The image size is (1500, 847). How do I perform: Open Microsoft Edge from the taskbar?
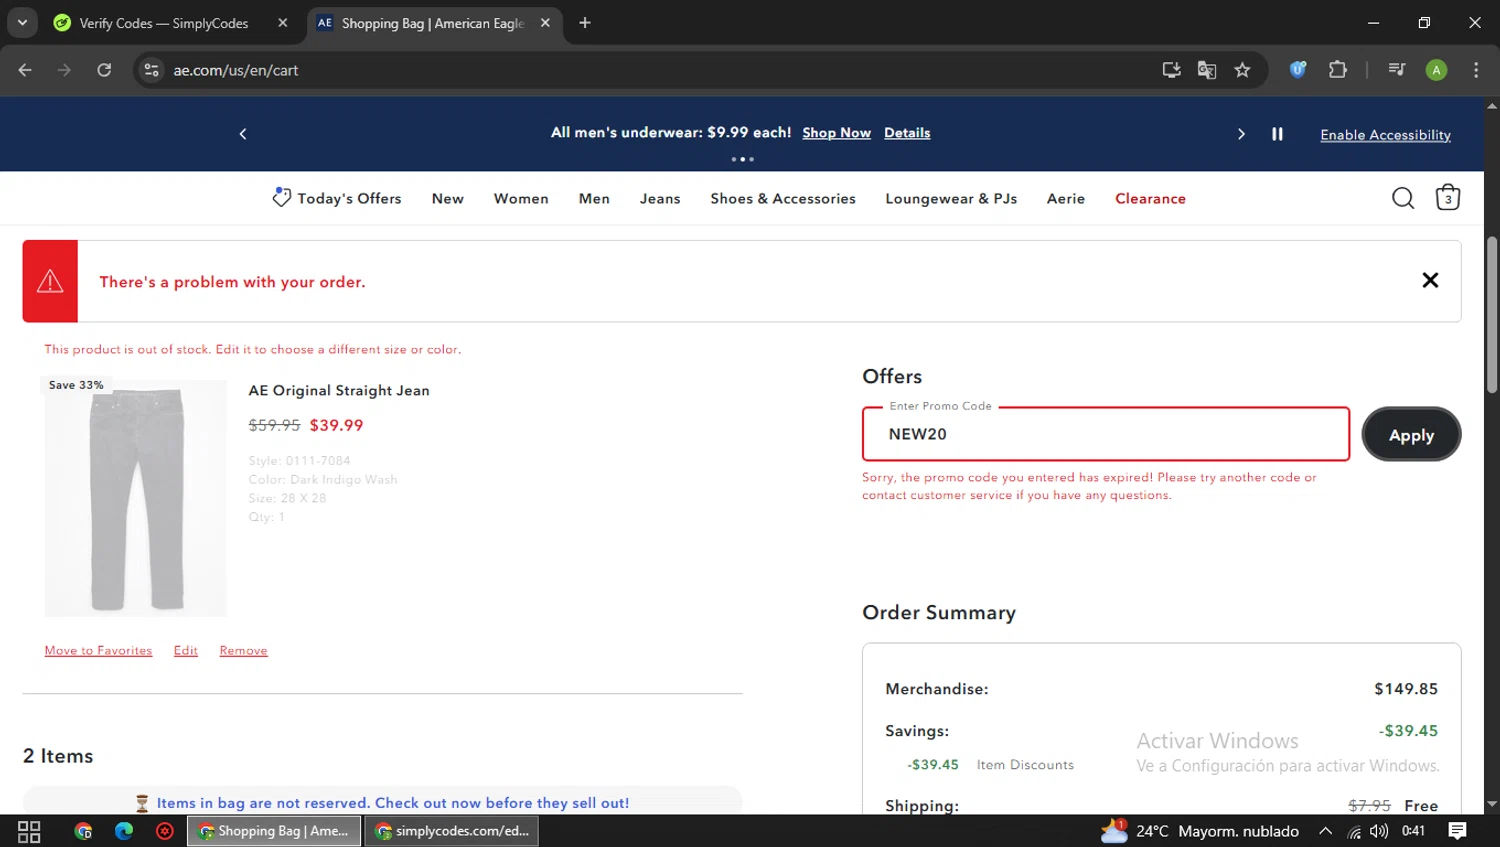(x=124, y=831)
